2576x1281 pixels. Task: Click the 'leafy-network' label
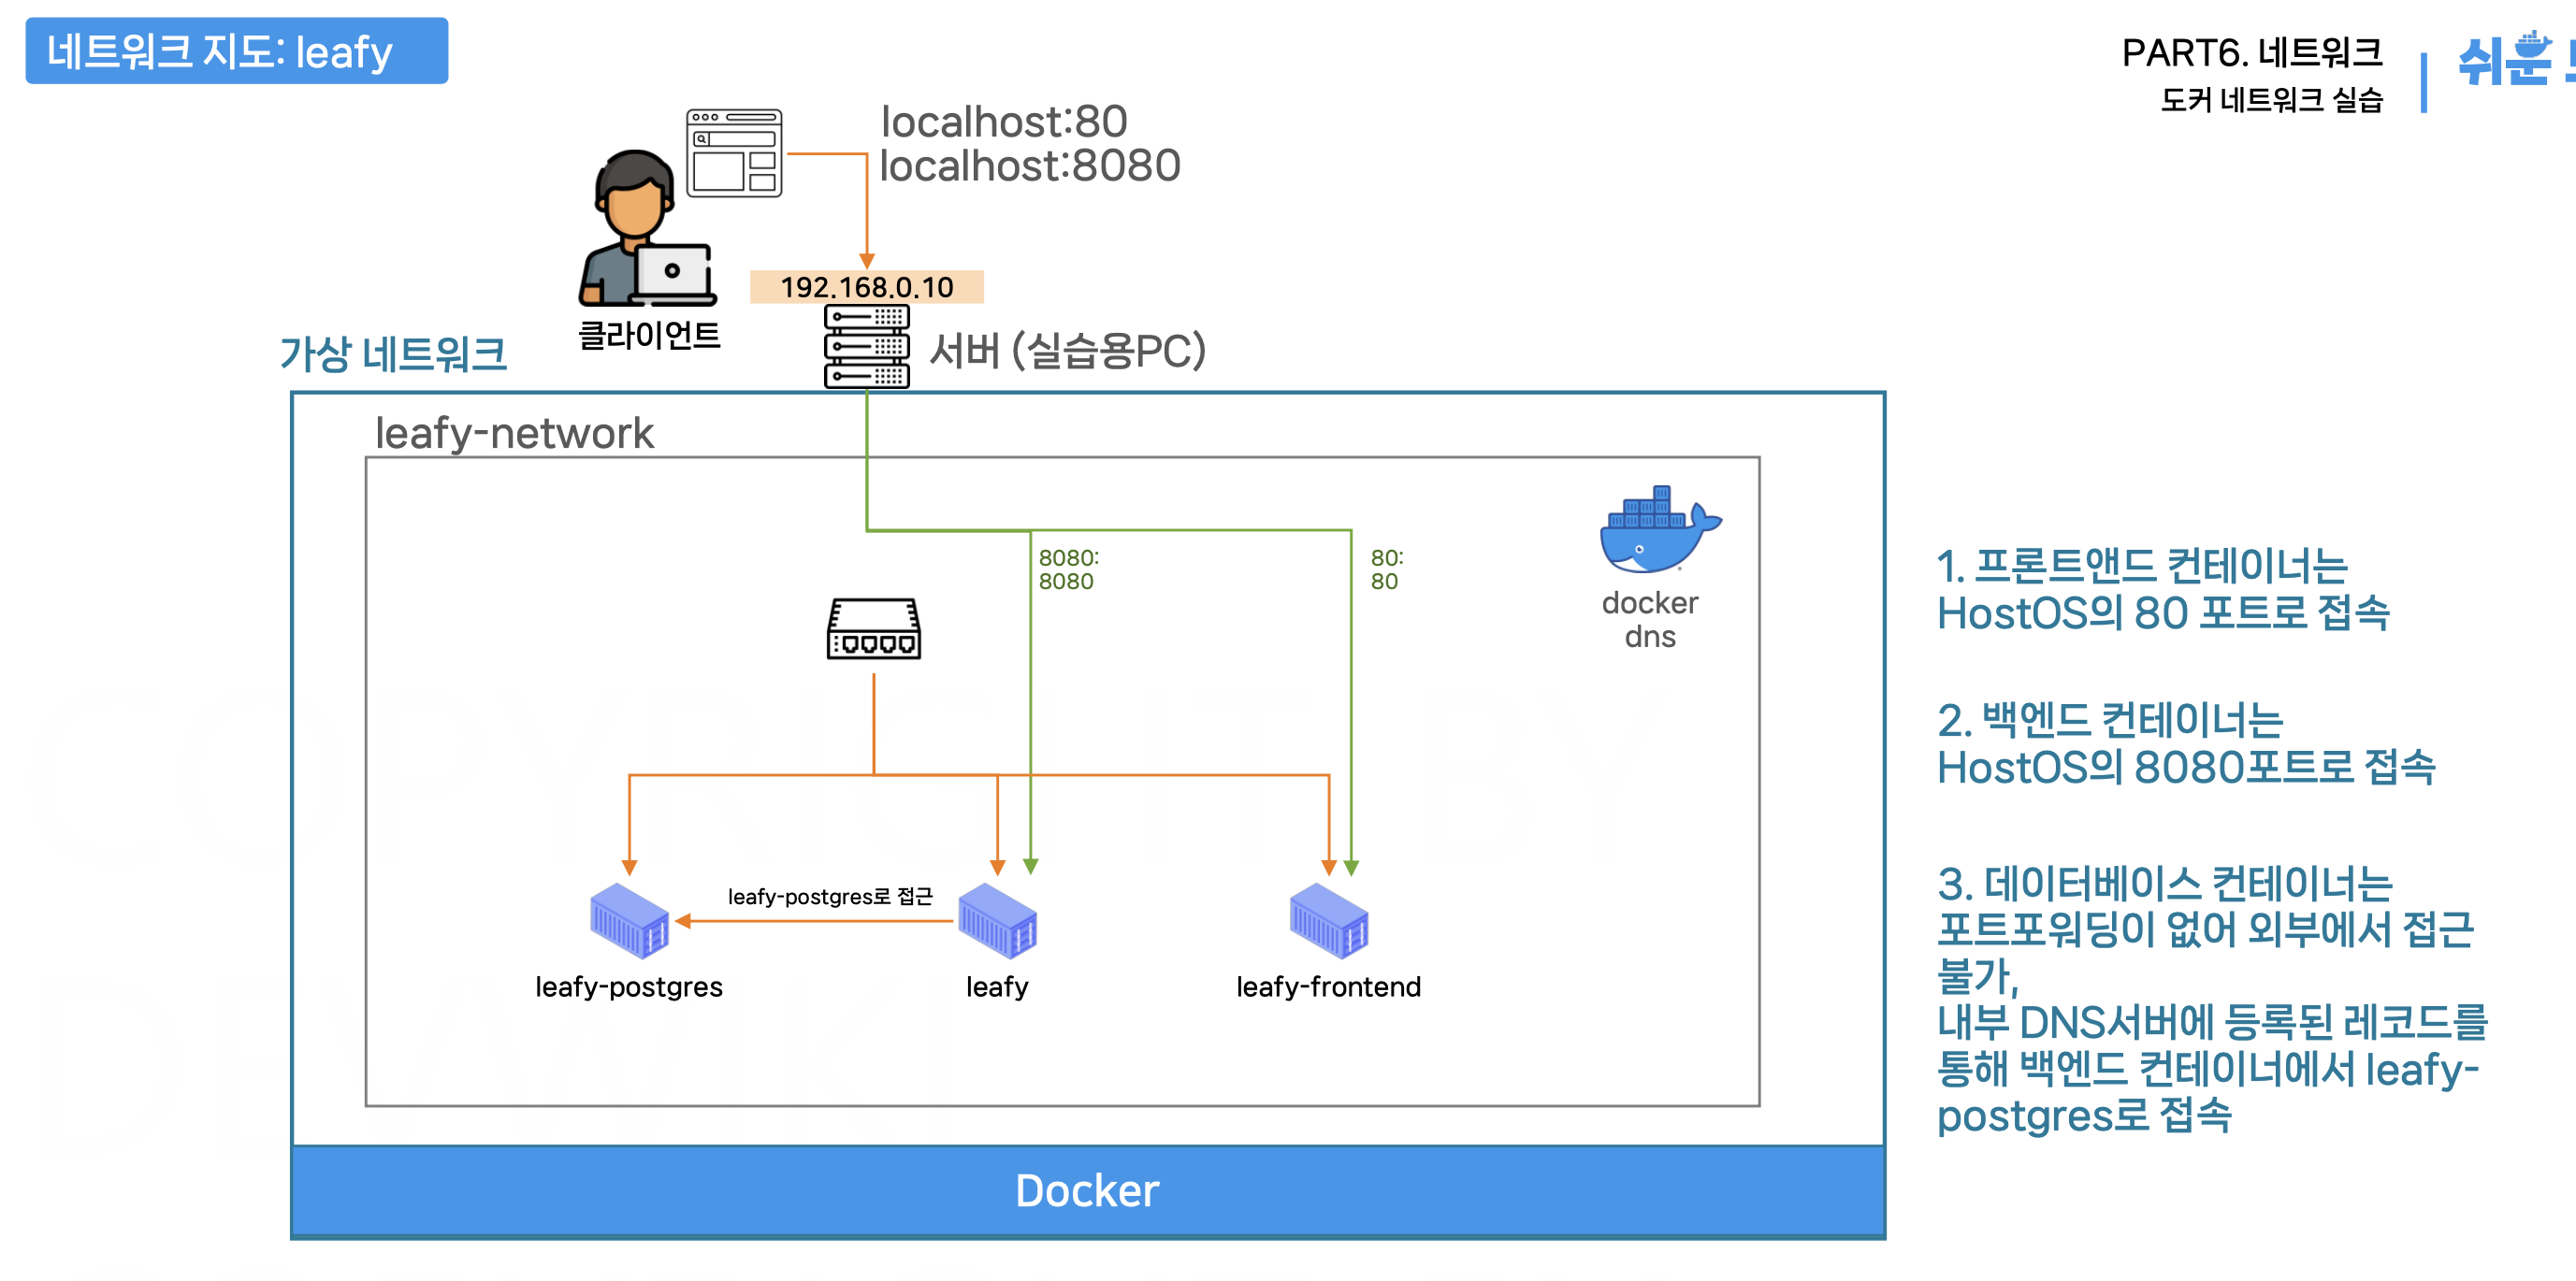pyautogui.click(x=514, y=433)
